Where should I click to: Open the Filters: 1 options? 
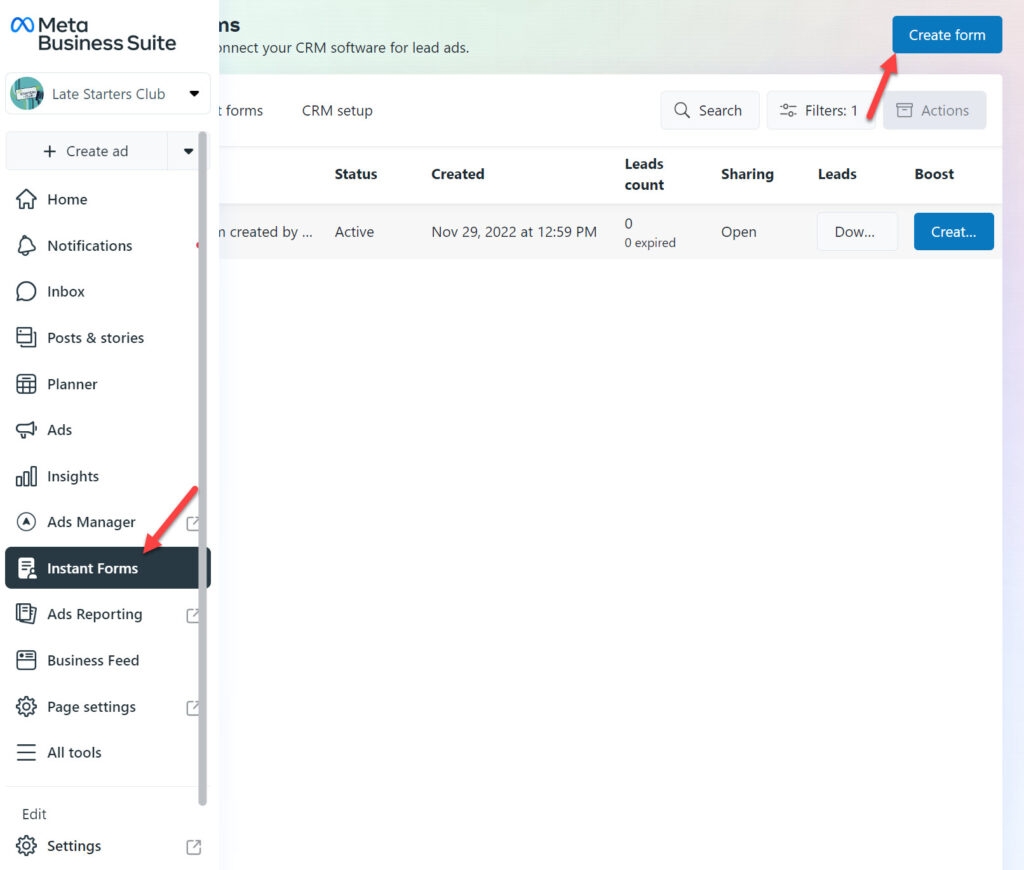(820, 110)
